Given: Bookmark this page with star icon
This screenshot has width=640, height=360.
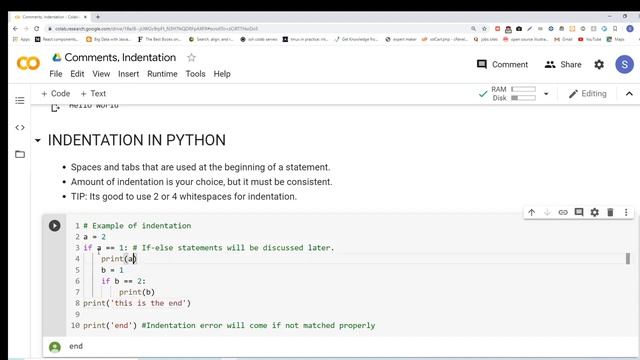Looking at the screenshot, I should tap(484, 29).
